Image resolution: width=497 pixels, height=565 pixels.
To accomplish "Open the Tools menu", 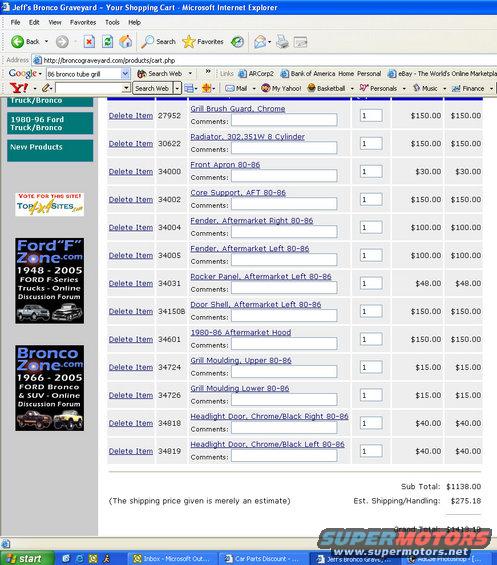I will pos(112,22).
